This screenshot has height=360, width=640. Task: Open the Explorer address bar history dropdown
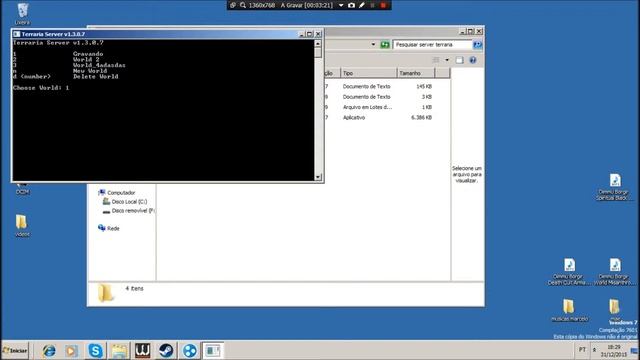tap(373, 44)
